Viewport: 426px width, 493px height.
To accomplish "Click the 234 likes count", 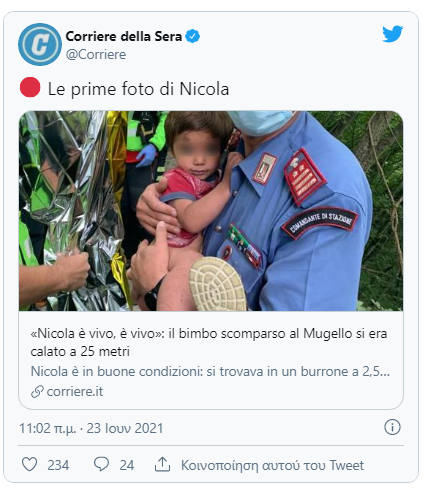I will click(x=58, y=465).
